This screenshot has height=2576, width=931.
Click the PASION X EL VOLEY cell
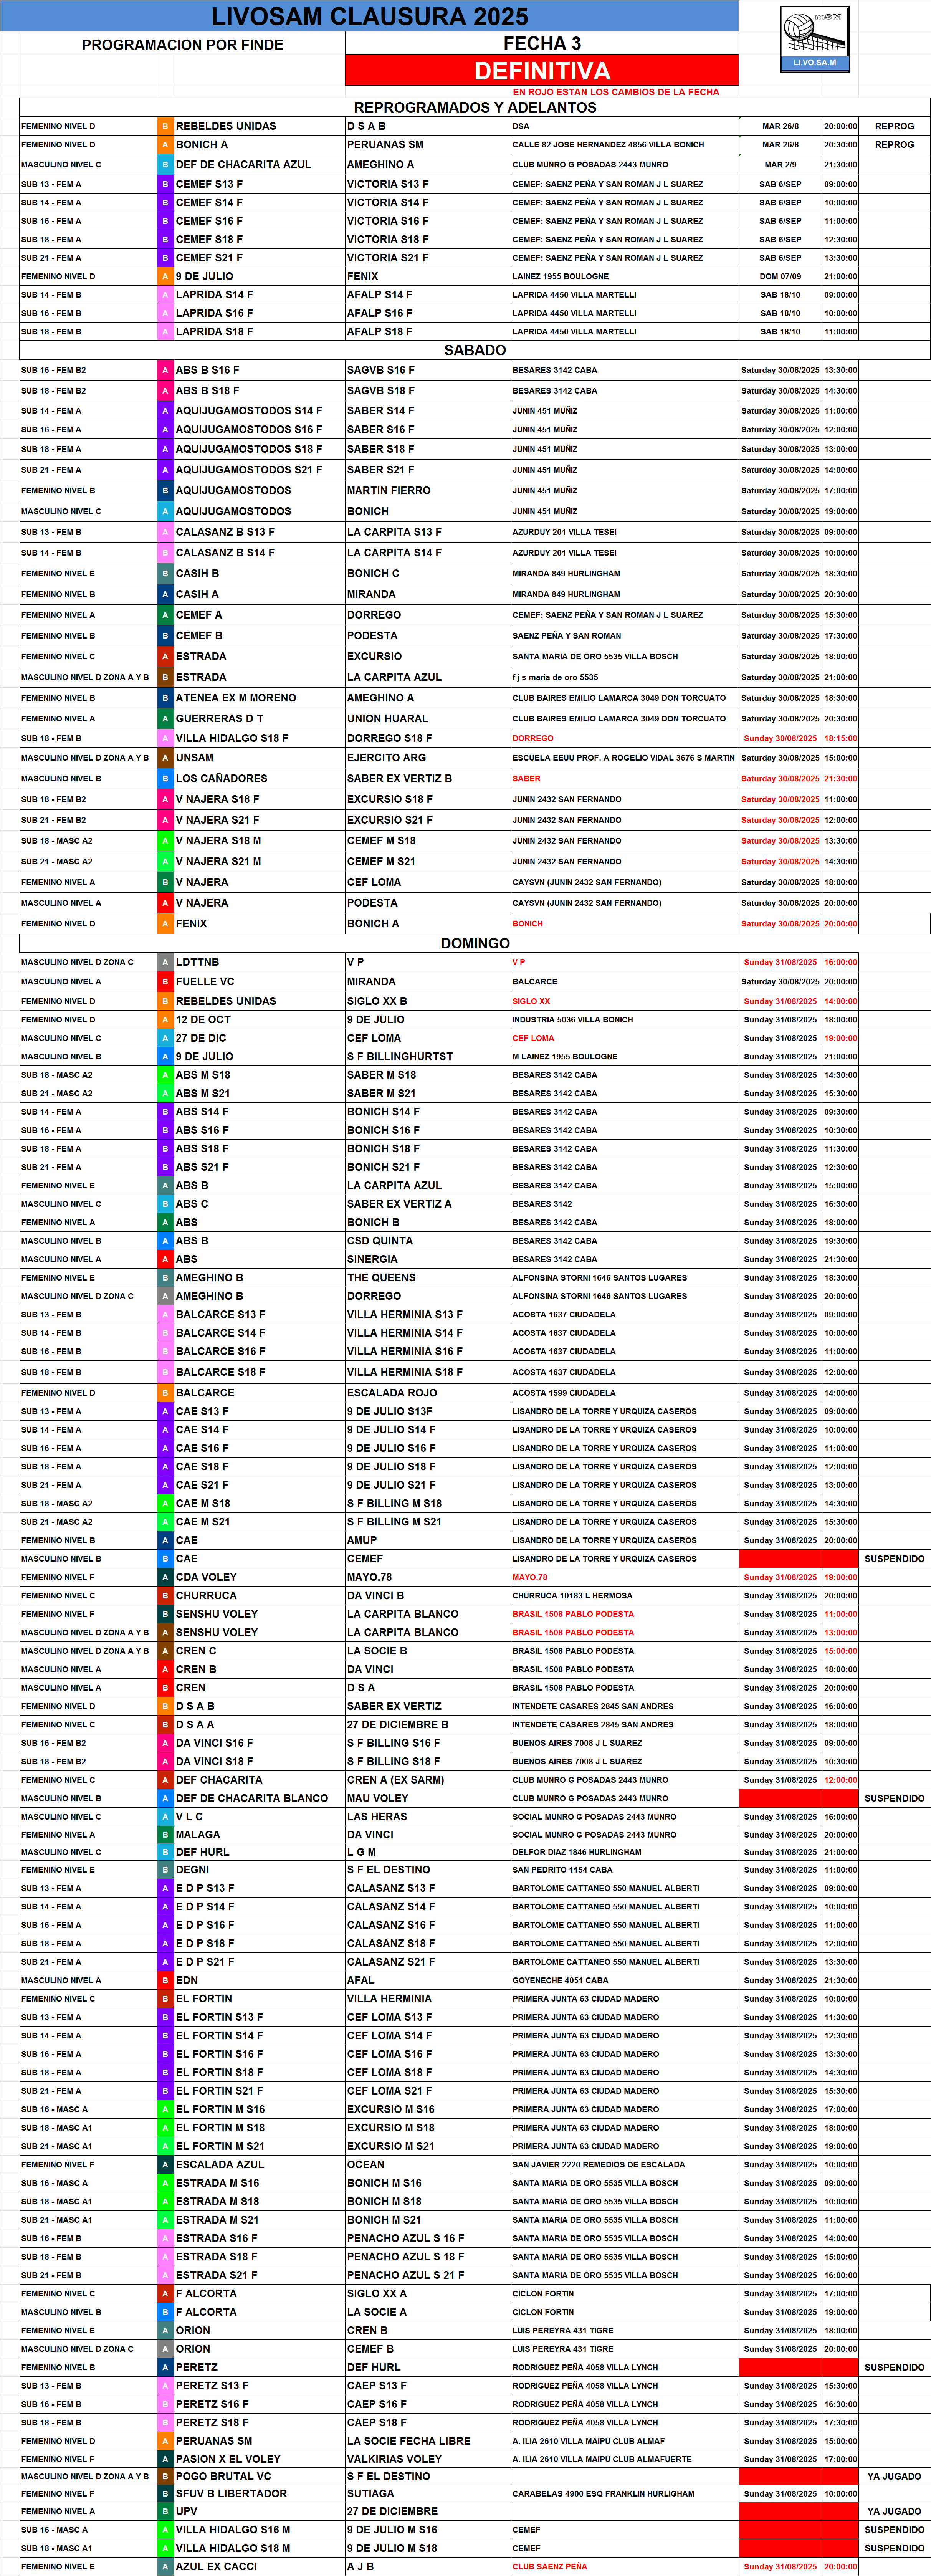point(228,2459)
